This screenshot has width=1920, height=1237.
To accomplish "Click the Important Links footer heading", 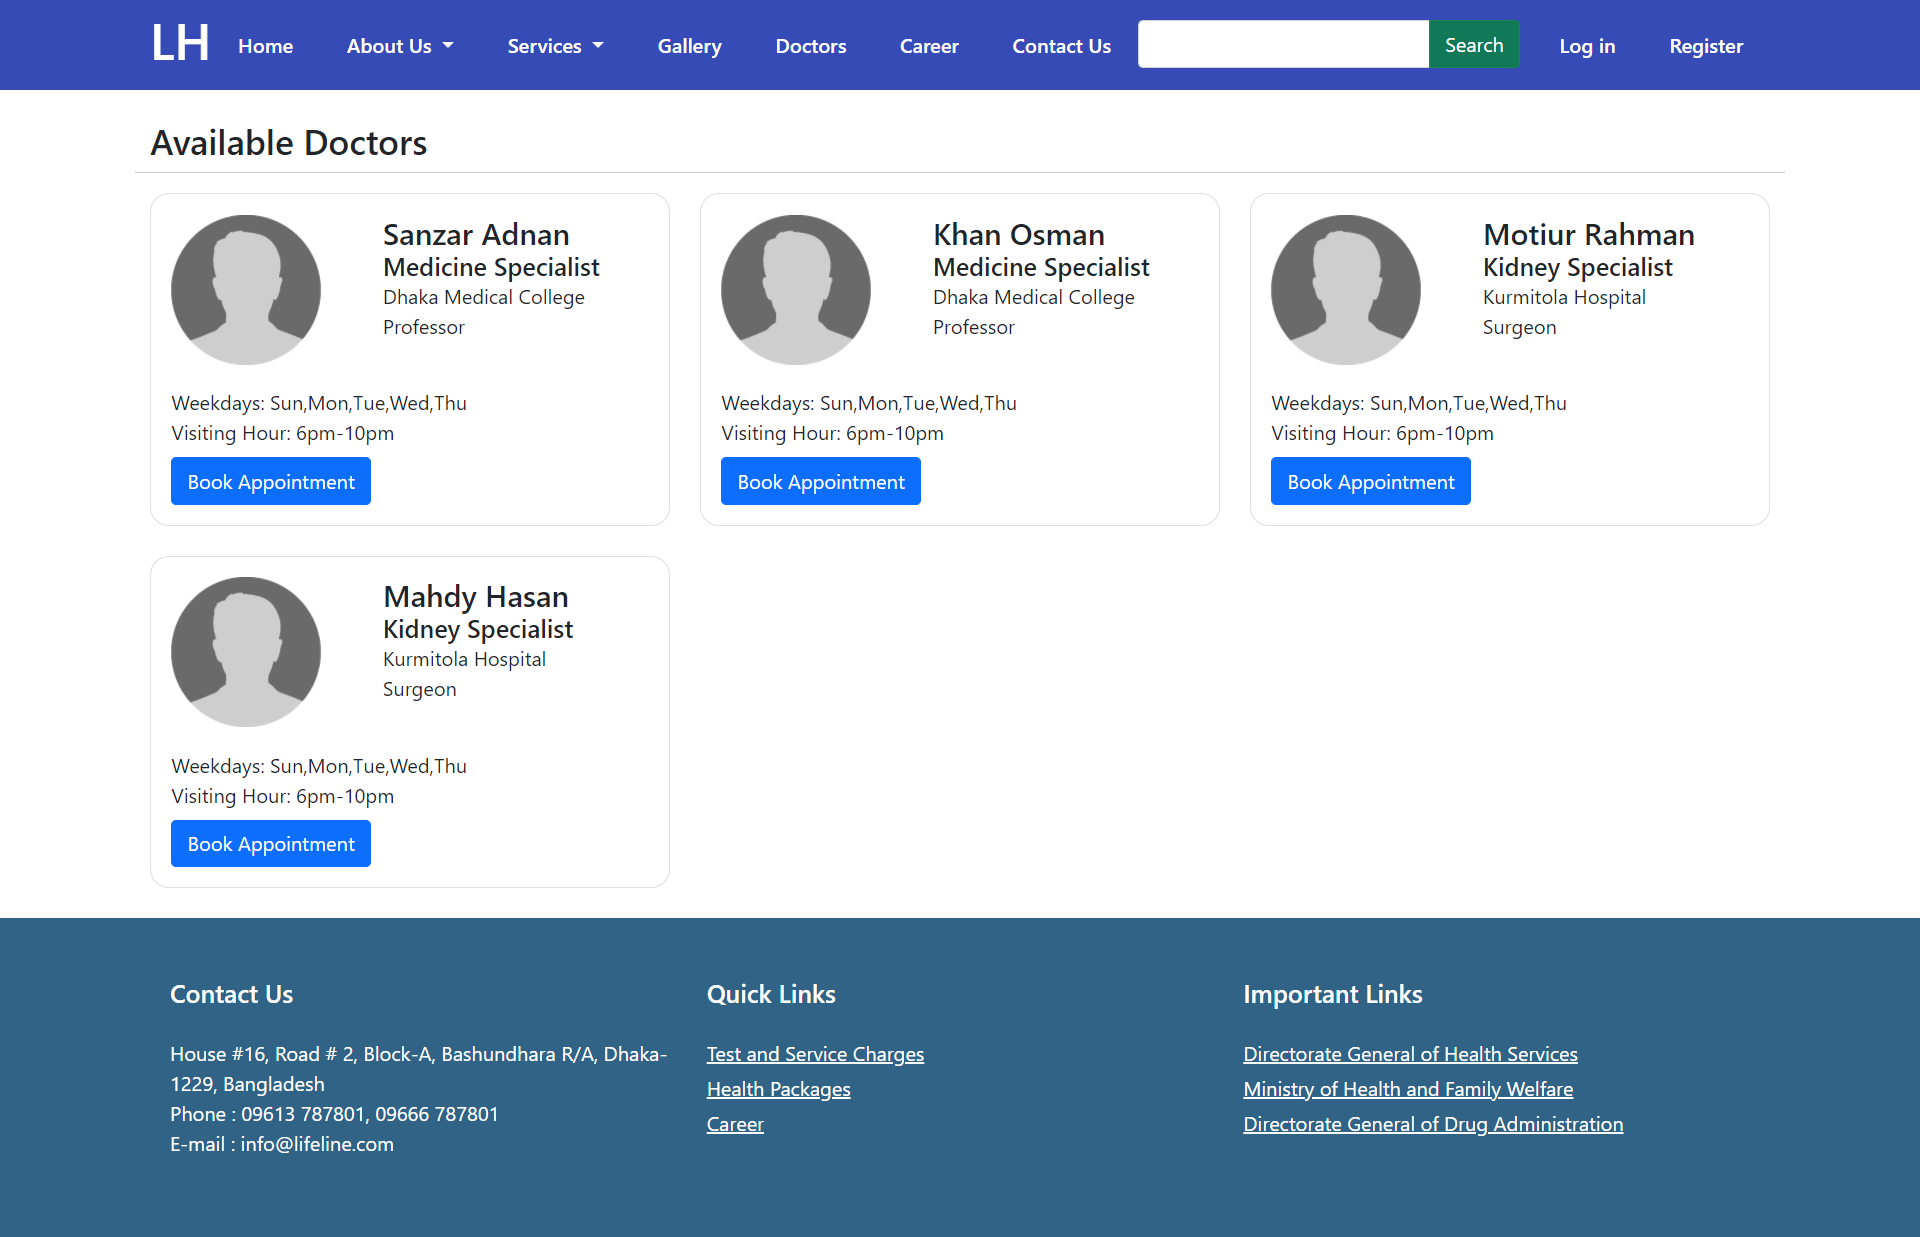I will click(x=1332, y=994).
